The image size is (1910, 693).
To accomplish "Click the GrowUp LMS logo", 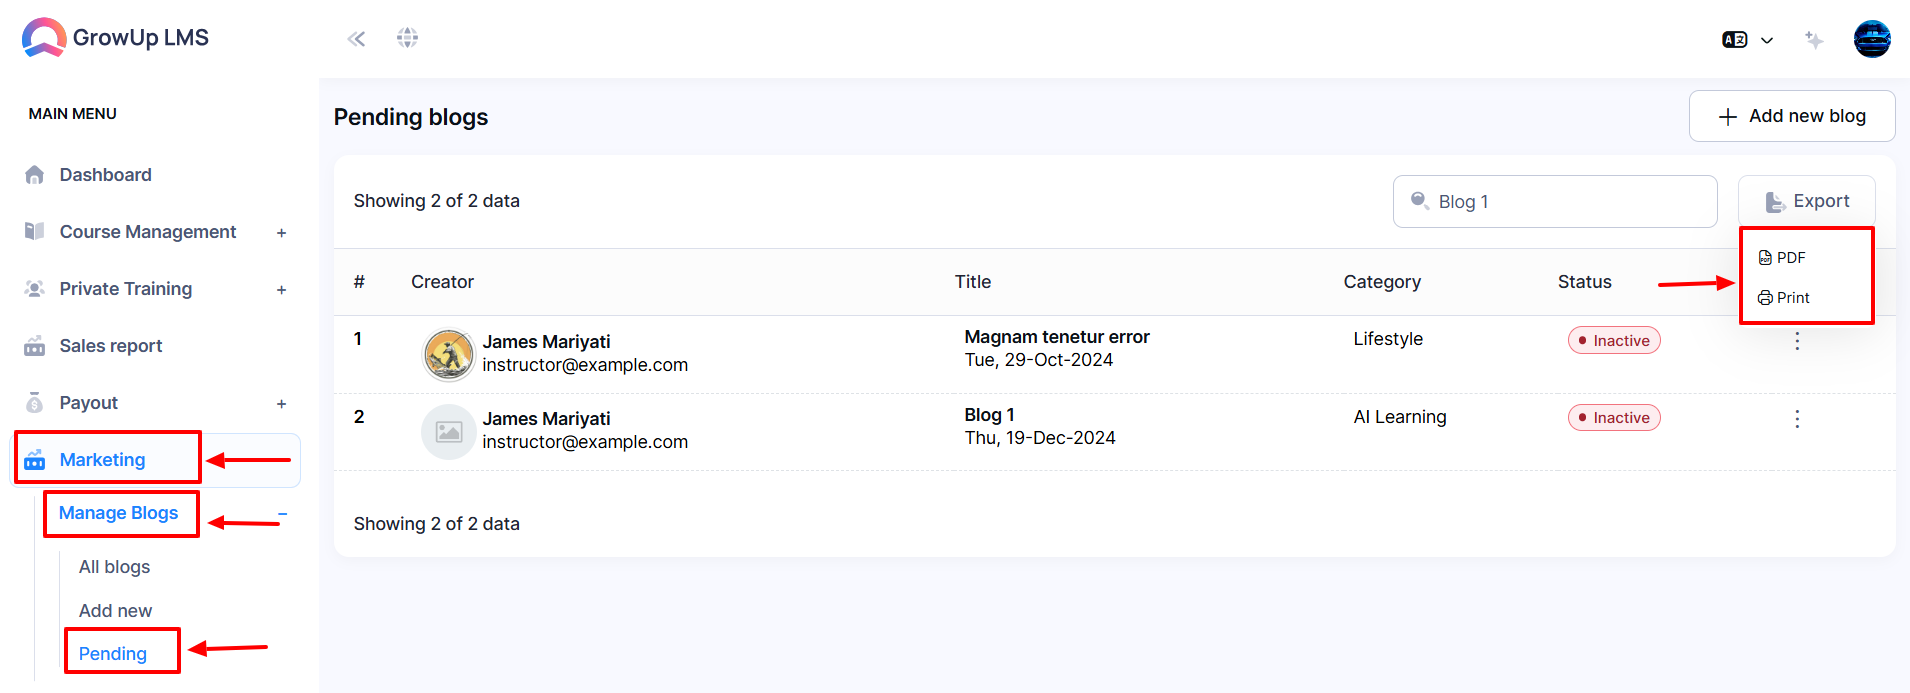I will (x=115, y=38).
